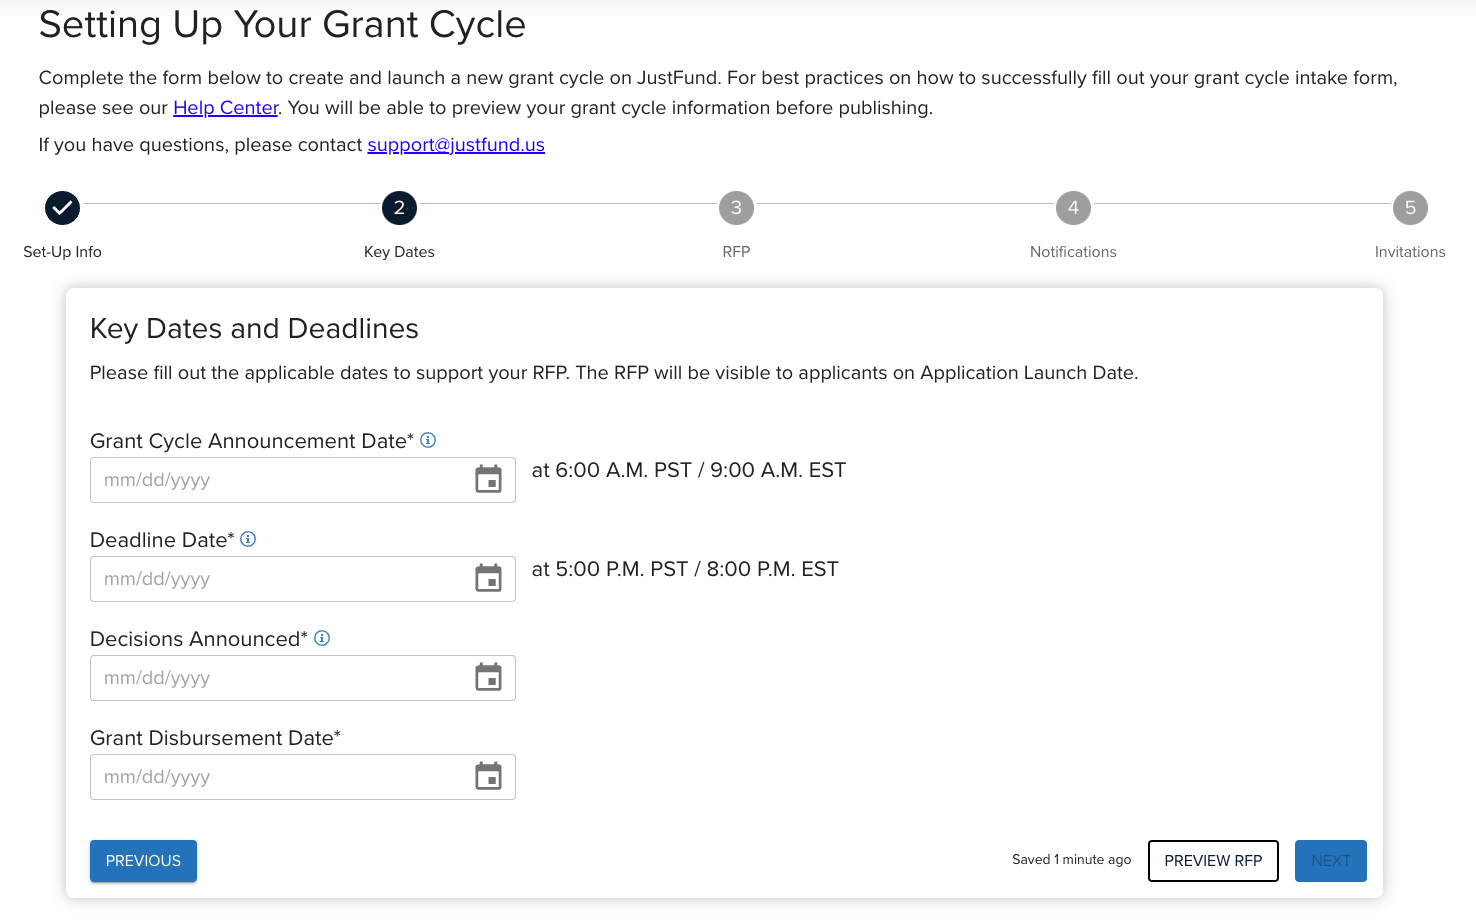
Task: Click the 'Invitations' step label
Action: pyautogui.click(x=1410, y=252)
